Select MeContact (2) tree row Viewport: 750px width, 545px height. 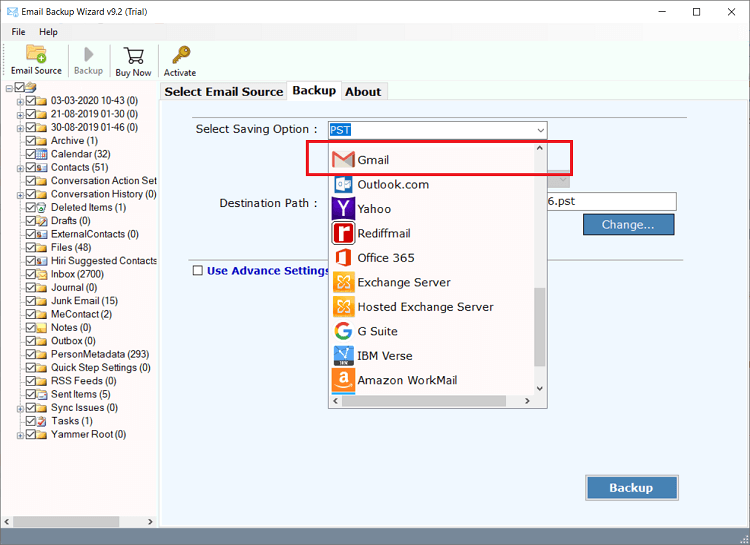pos(81,314)
